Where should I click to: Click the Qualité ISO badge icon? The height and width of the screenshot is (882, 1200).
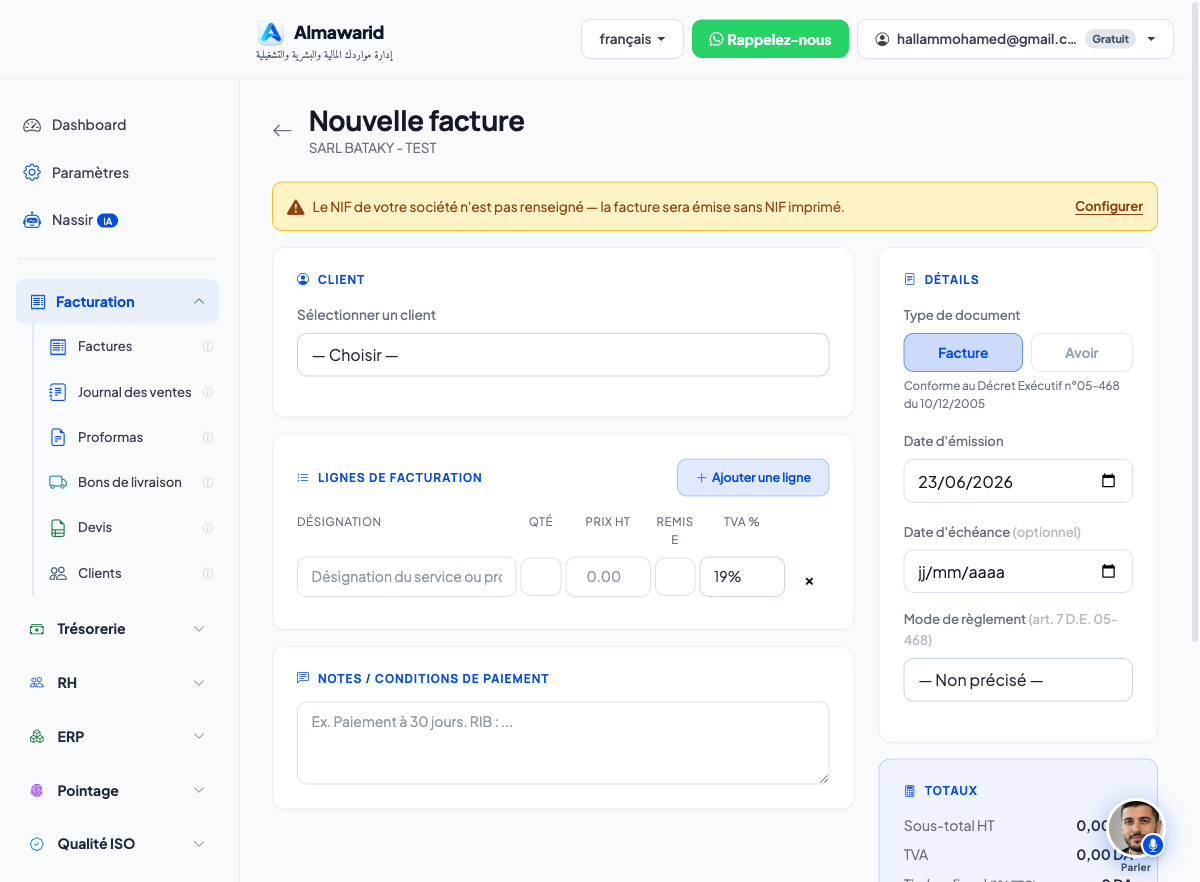(37, 844)
